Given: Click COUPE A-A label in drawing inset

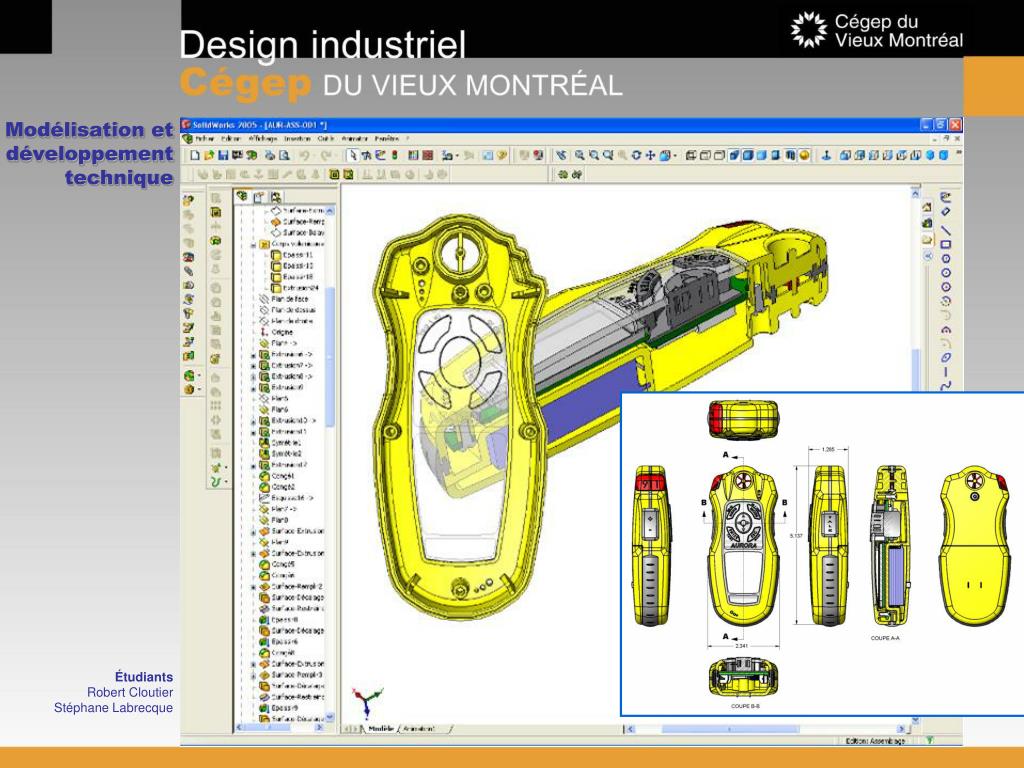Looking at the screenshot, I should click(x=885, y=638).
